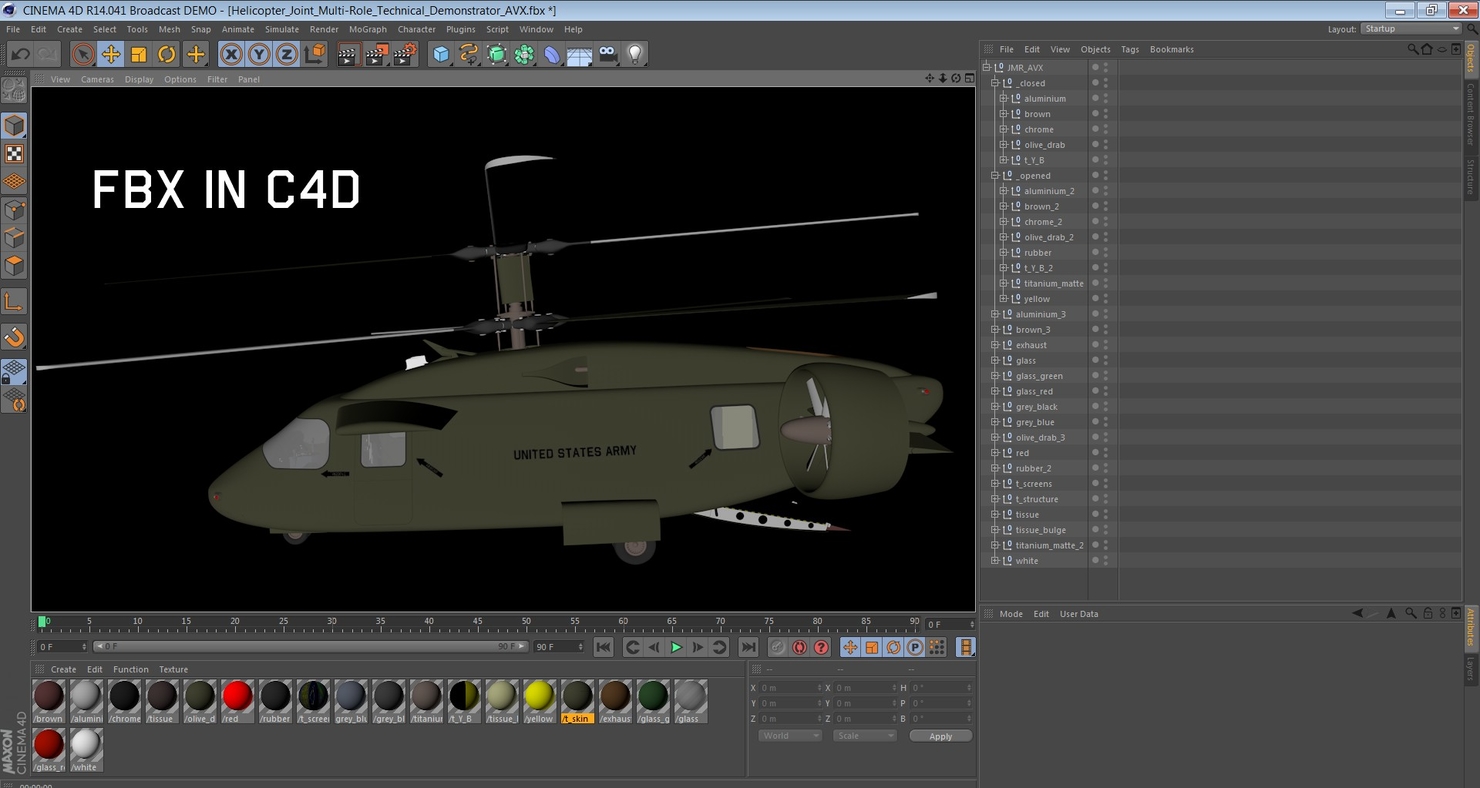1480x788 pixels.
Task: Click the Undo icon in the toolbar
Action: click(20, 54)
